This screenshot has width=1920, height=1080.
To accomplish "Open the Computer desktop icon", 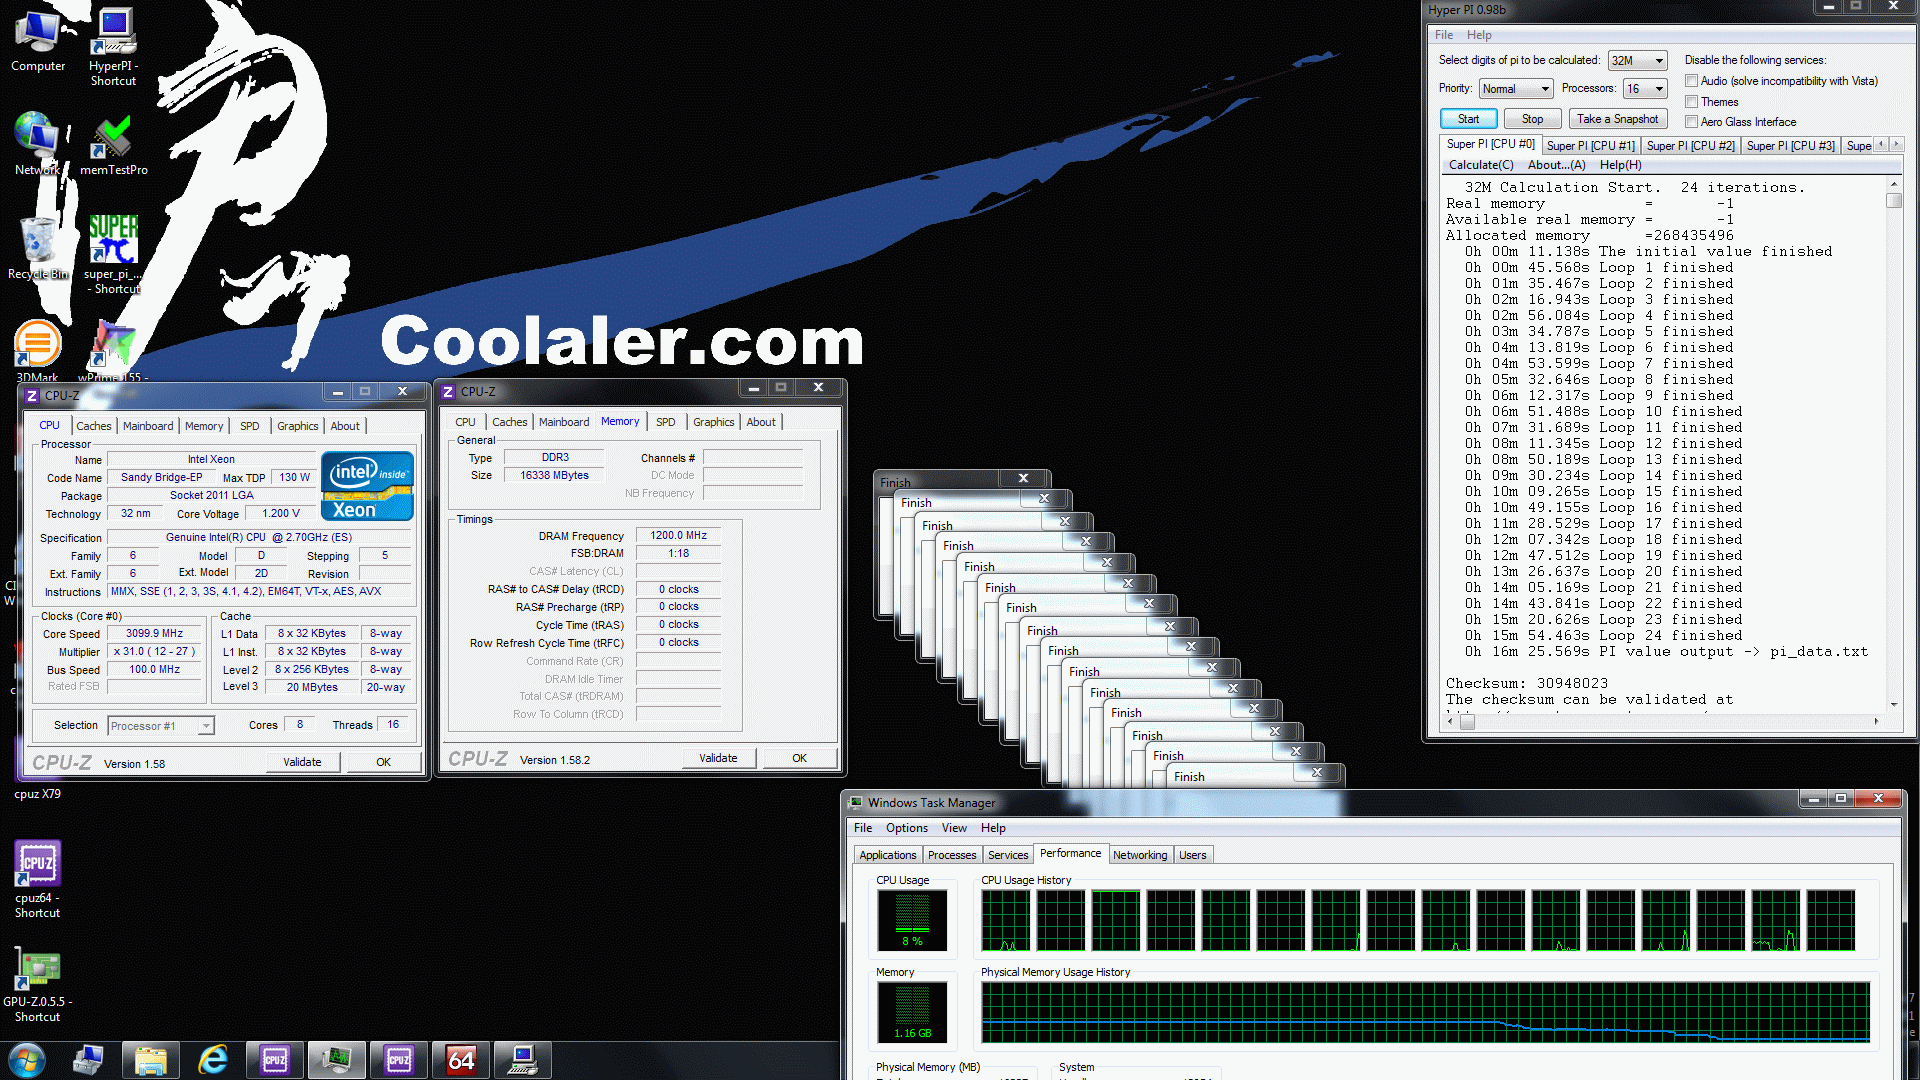I will pos(38,40).
